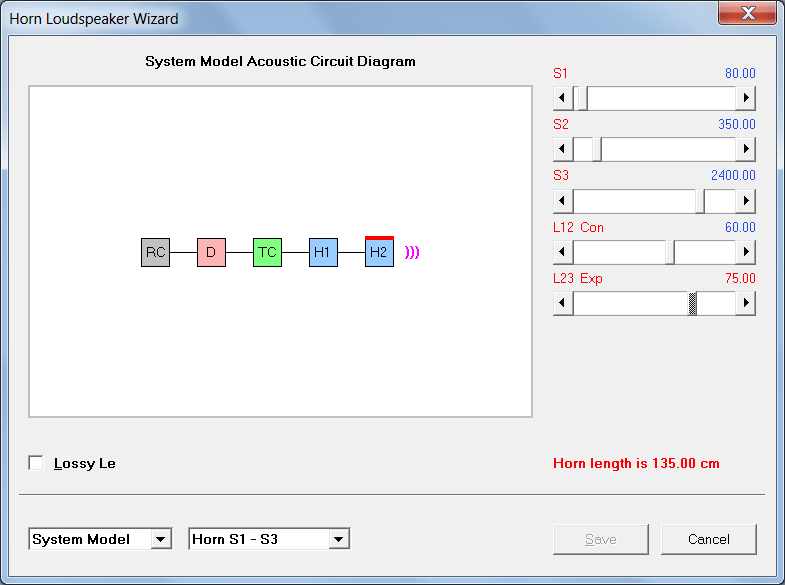Screen dimensions: 785x585
Task: Click the L12 value 60.00
Action: (x=740, y=227)
